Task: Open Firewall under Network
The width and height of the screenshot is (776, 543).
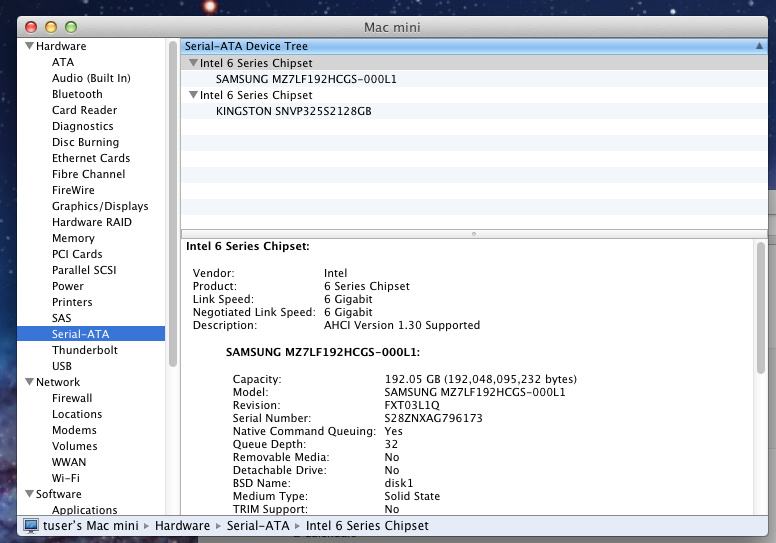Action: click(x=72, y=398)
